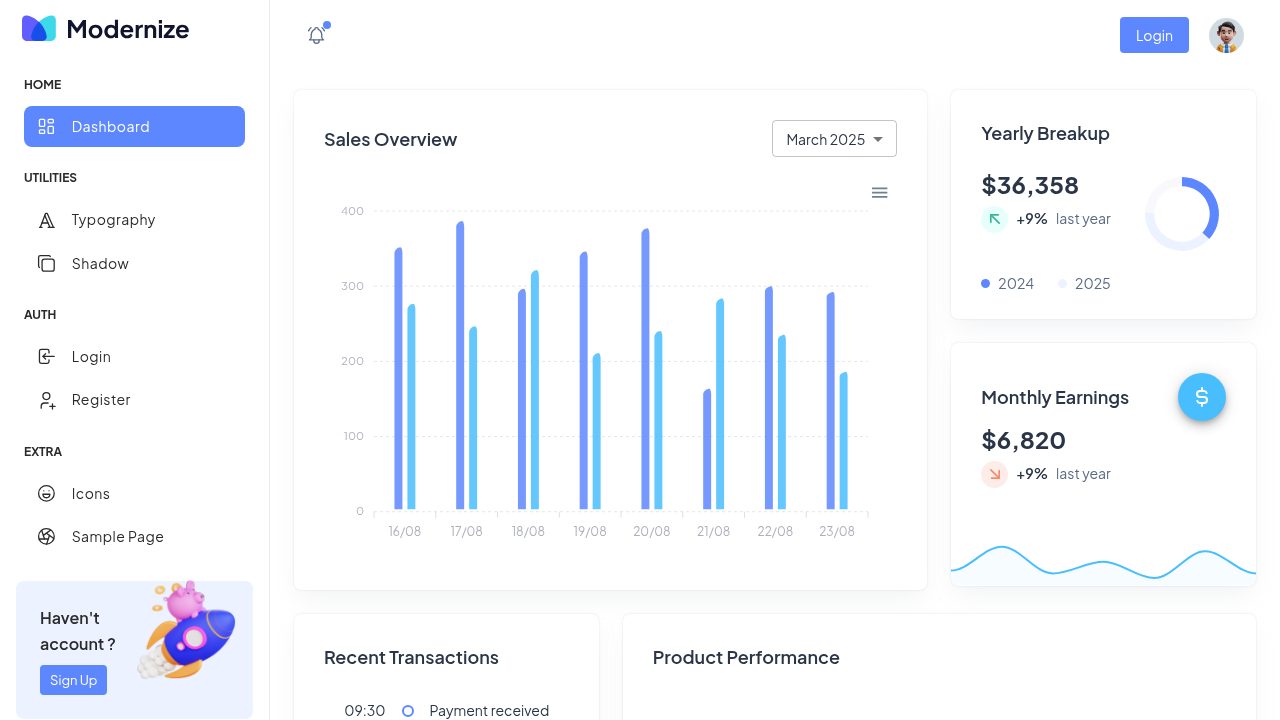Click the Yearly Breakup donut chart
Image resolution: width=1280 pixels, height=720 pixels.
point(1182,214)
